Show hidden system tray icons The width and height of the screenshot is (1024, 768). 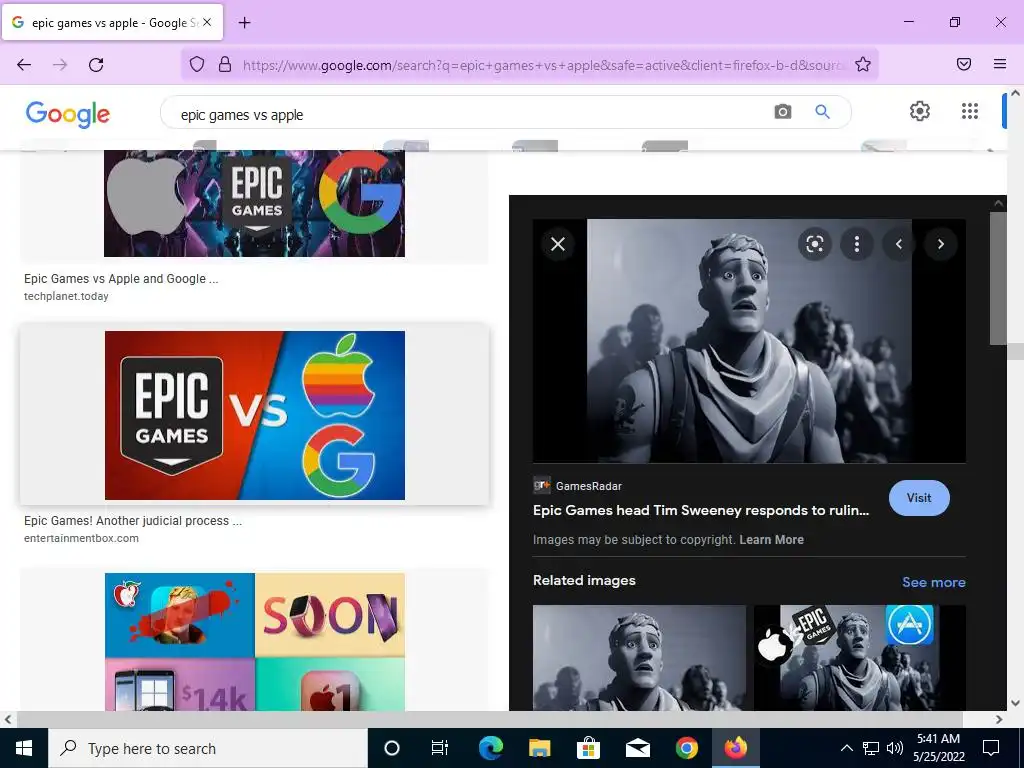point(846,748)
